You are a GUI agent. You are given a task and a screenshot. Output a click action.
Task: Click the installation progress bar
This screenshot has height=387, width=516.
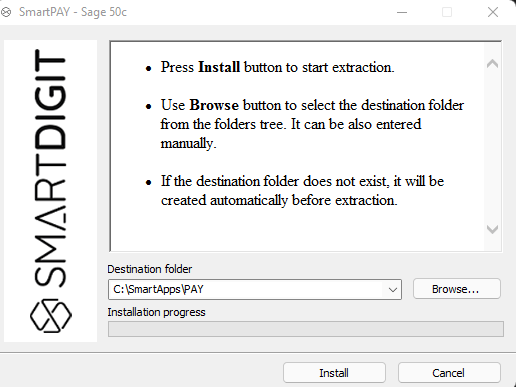[306, 329]
